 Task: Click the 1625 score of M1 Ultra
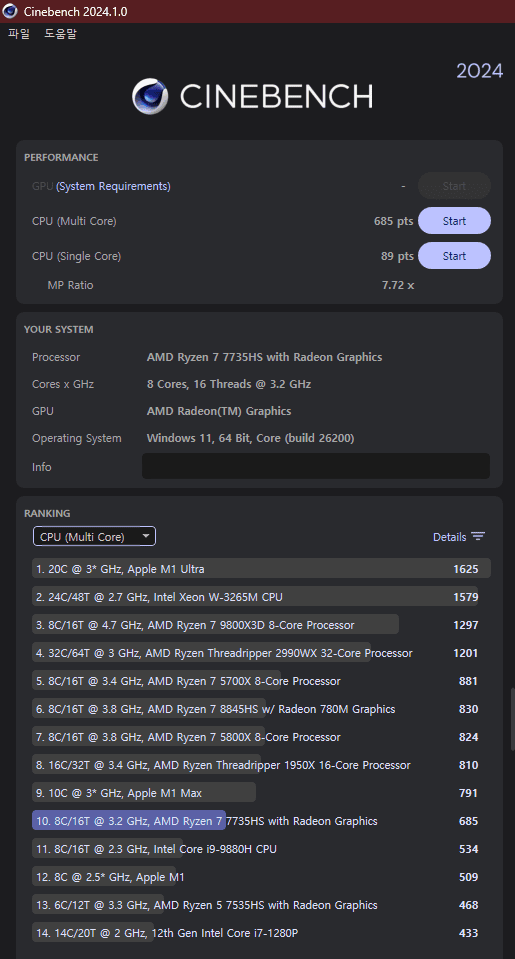click(465, 569)
